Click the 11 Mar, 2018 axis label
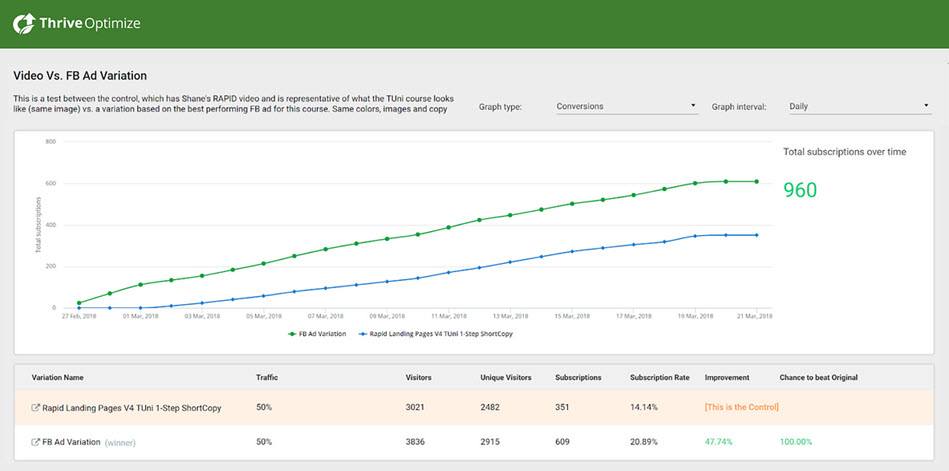This screenshot has height=471, width=949. click(x=449, y=316)
